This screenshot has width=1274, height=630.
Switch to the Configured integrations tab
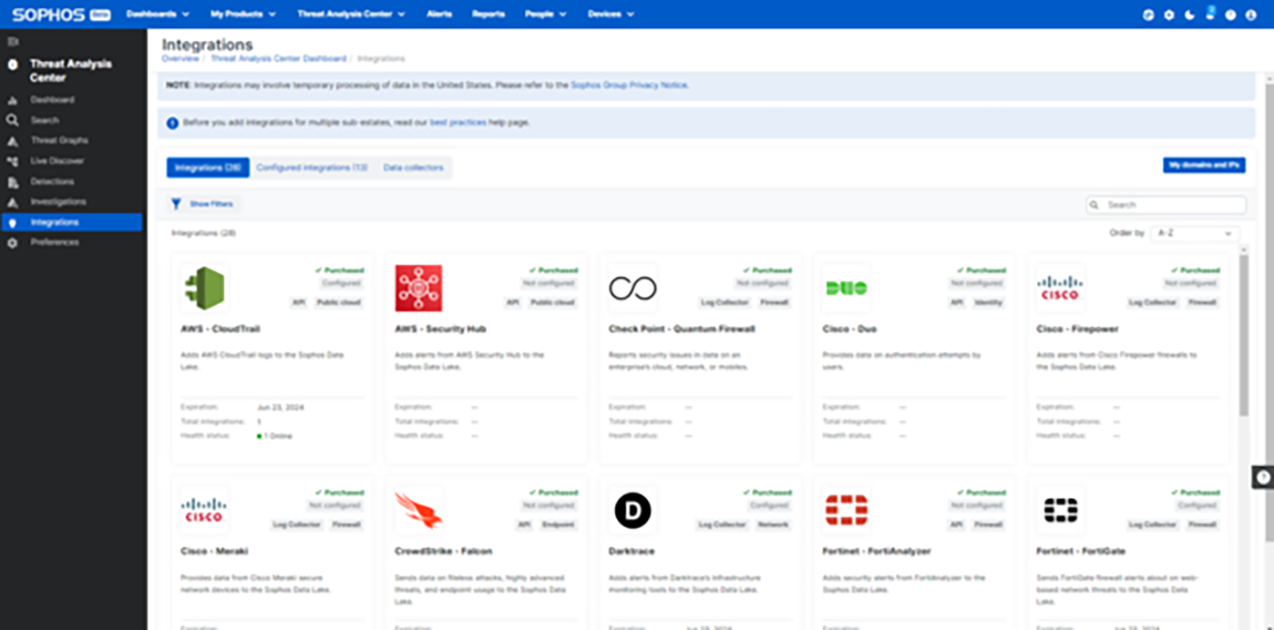312,167
